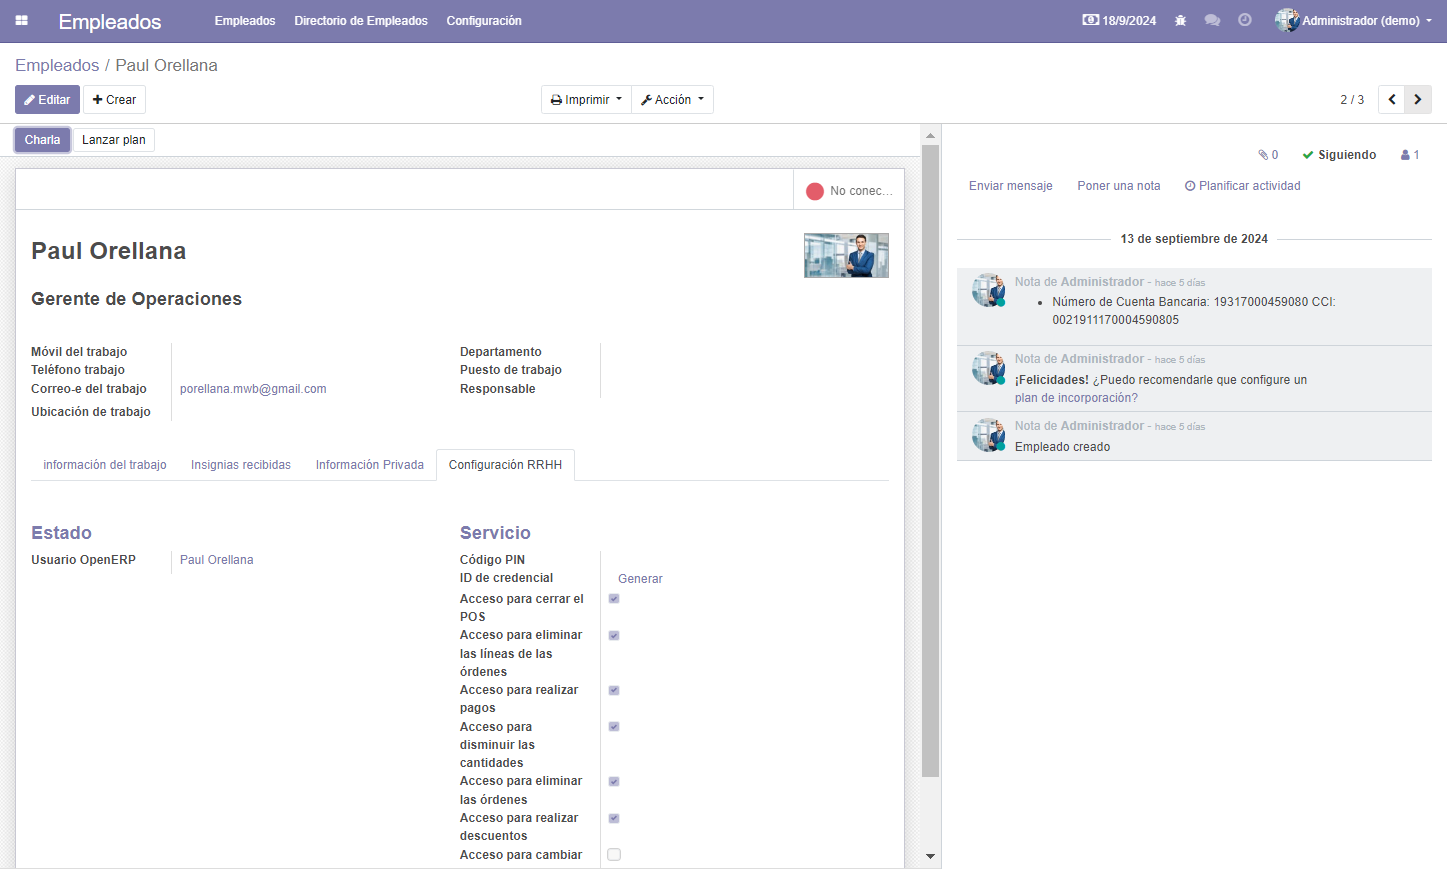Toggle 'Acceso para eliminar las órdenes' checkbox

[614, 781]
